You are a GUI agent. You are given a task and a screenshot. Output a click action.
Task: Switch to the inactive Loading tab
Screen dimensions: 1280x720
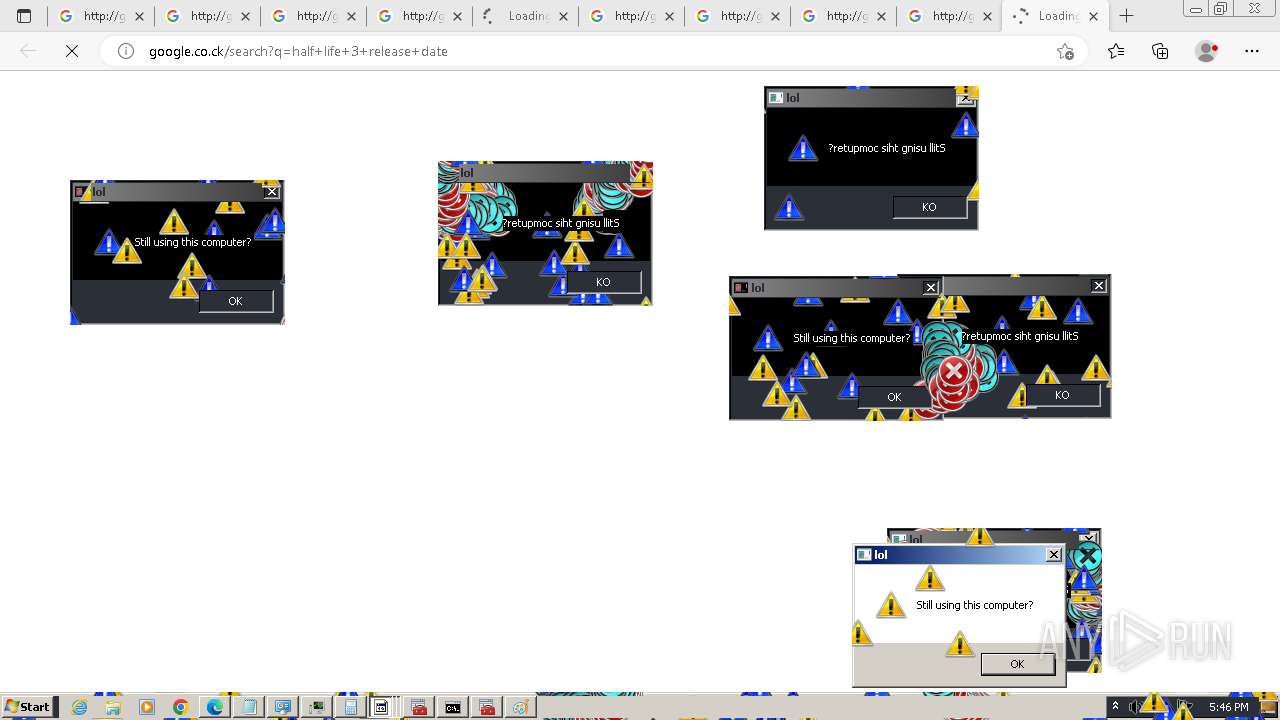coord(525,16)
